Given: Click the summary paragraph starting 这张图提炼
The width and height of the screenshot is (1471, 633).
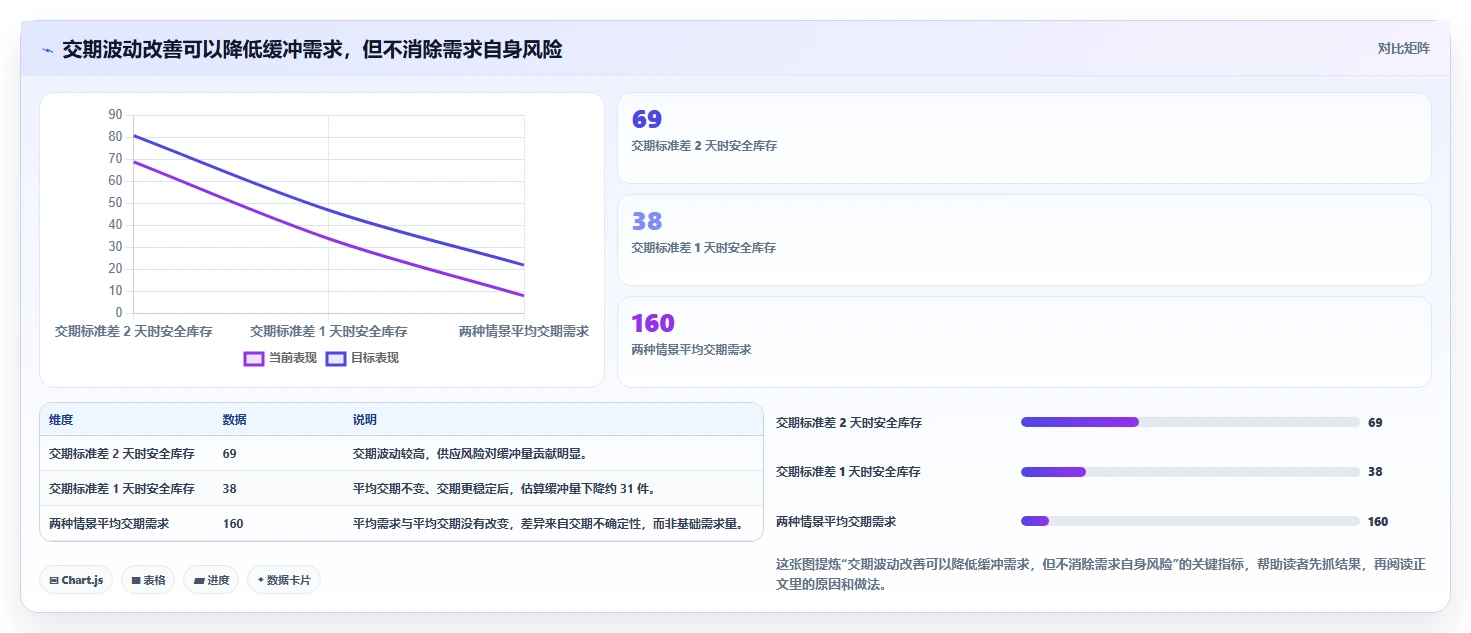Looking at the screenshot, I should tap(1101, 574).
